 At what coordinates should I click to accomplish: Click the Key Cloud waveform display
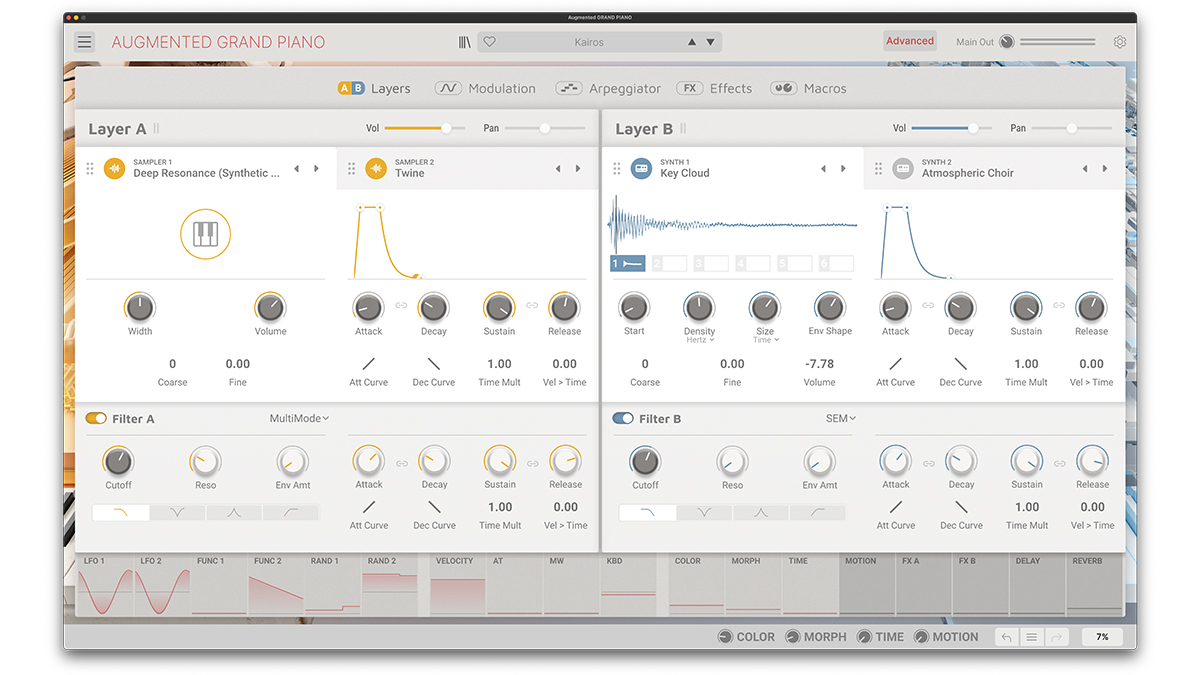tap(733, 225)
